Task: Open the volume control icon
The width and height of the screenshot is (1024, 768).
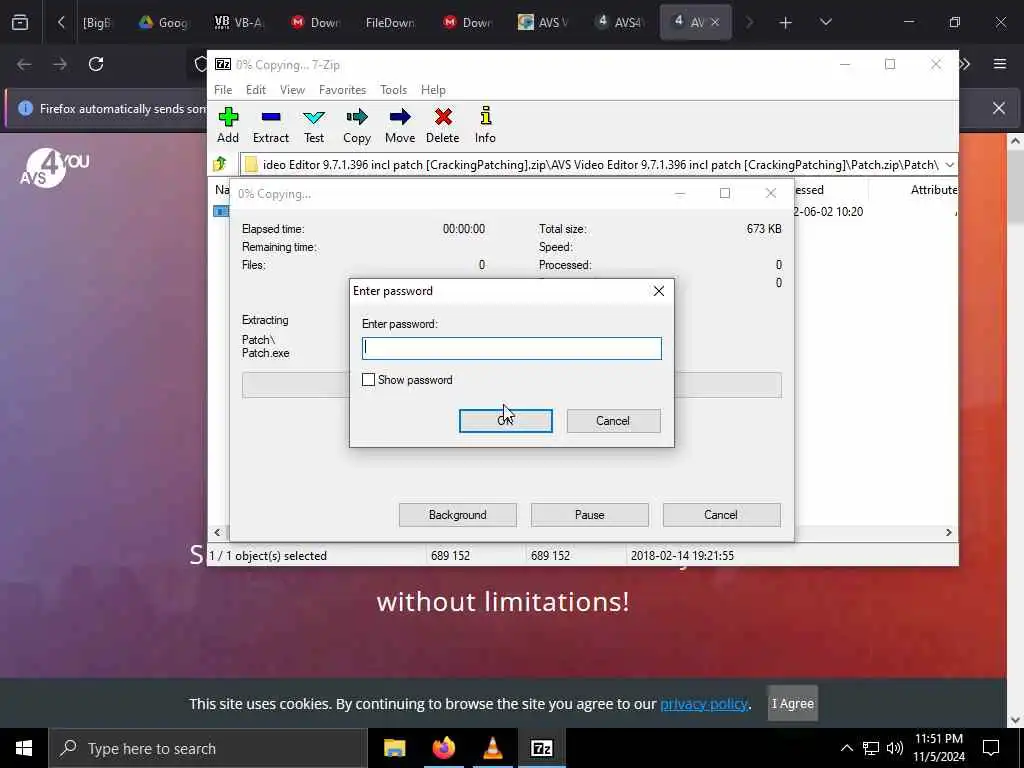Action: pyautogui.click(x=895, y=748)
